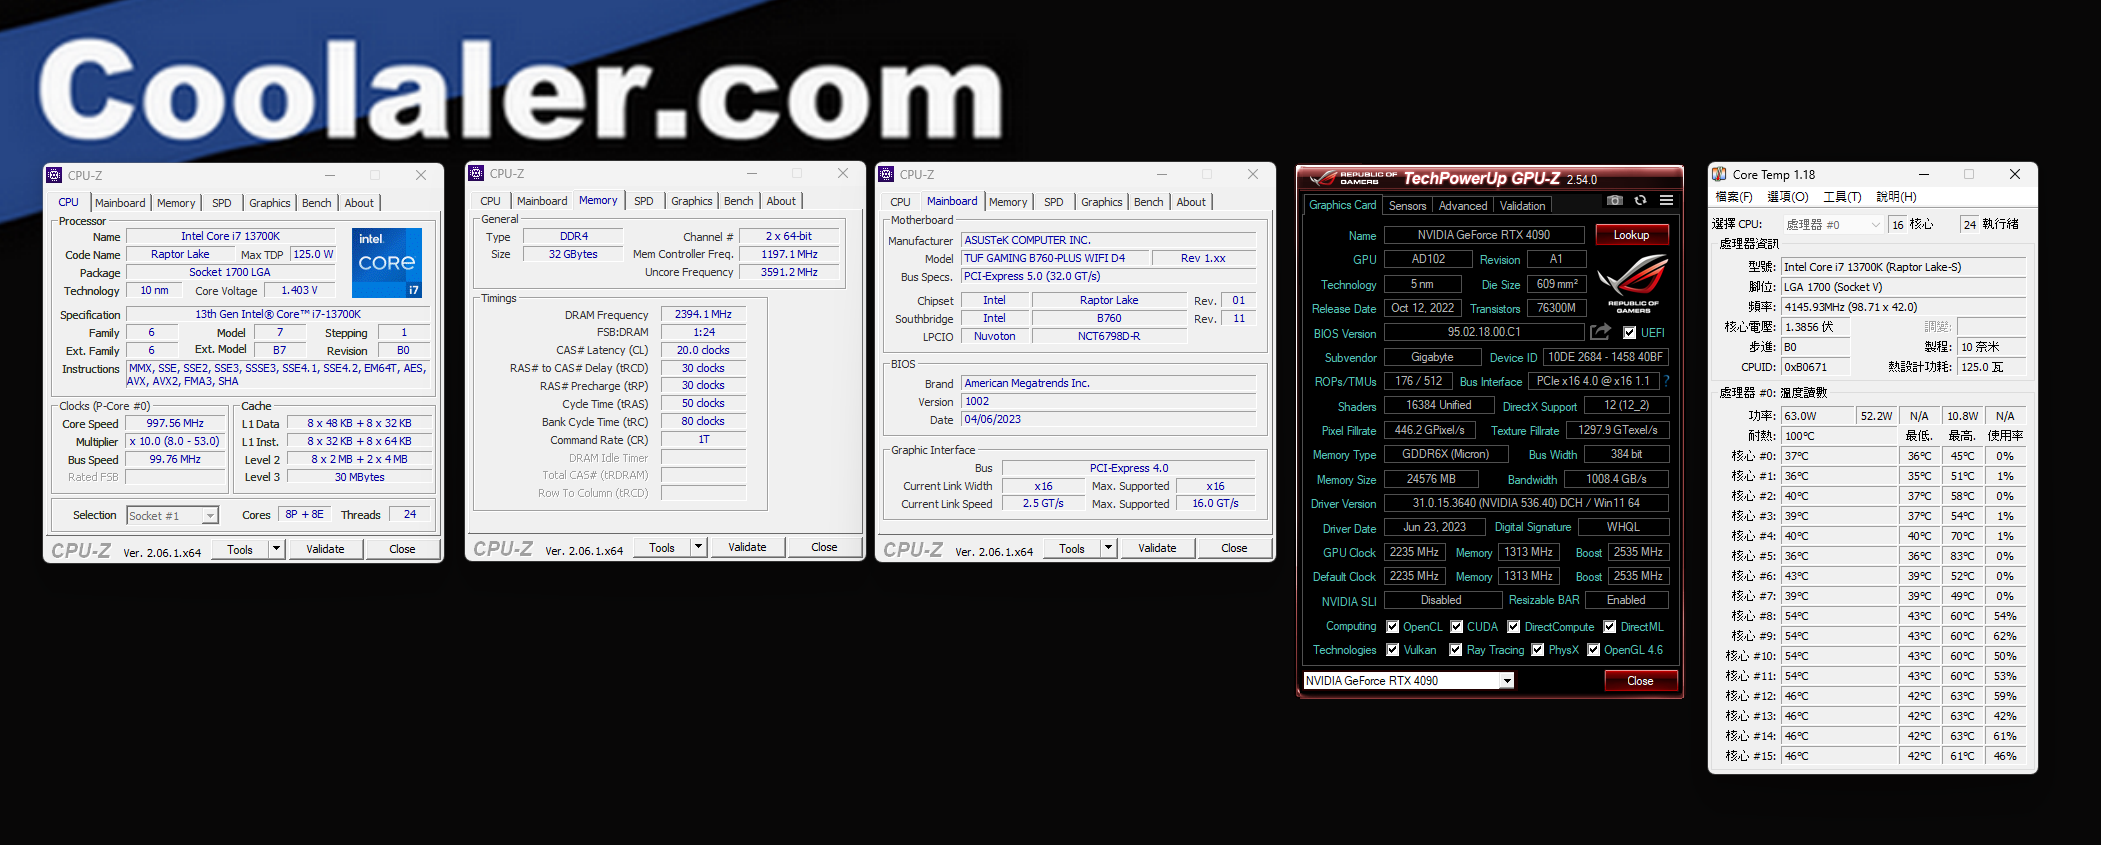
Task: Open the 說明(H) menu in Core Temp
Action: coord(1896,197)
